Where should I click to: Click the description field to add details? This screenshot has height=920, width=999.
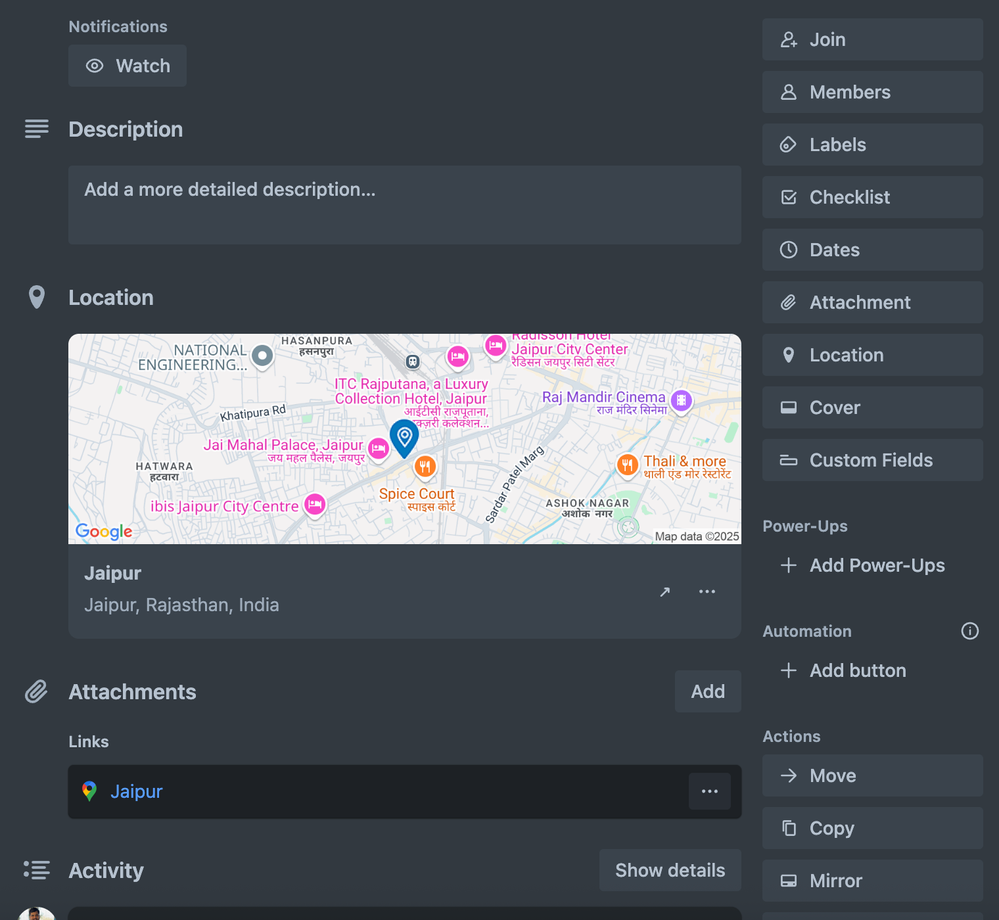404,204
